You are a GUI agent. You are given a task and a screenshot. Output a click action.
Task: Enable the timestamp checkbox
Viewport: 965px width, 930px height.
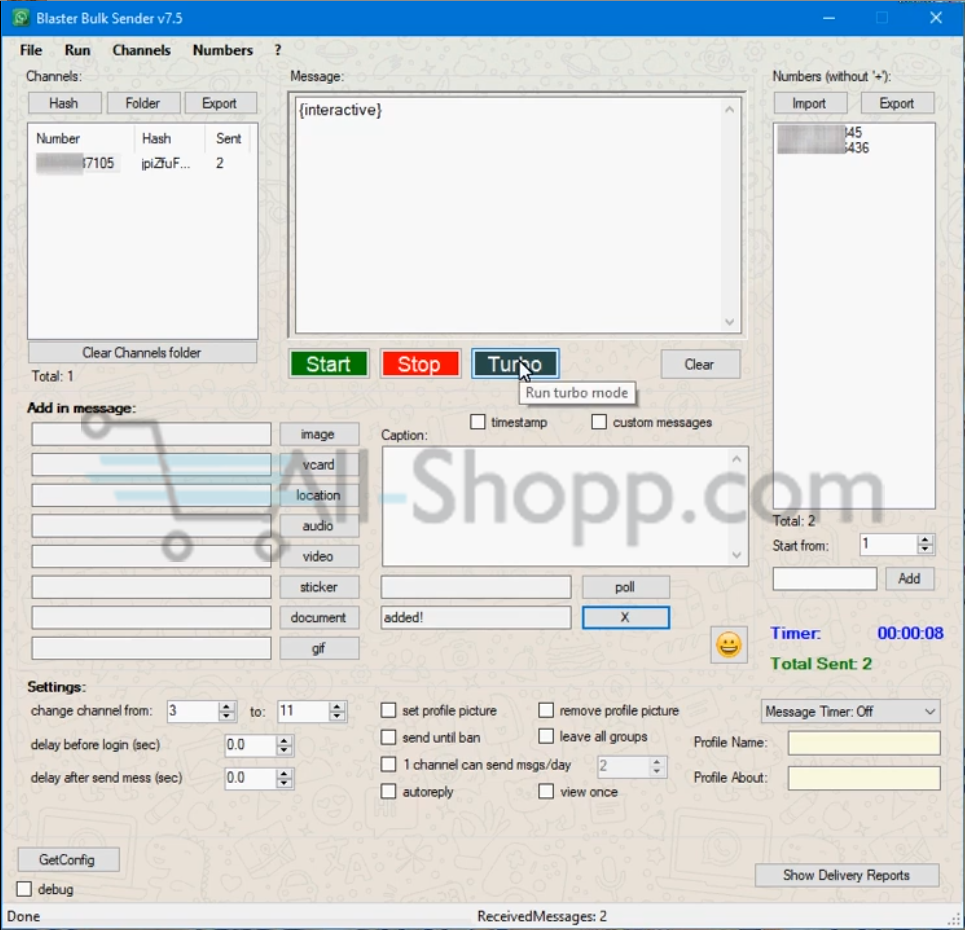pyautogui.click(x=478, y=422)
